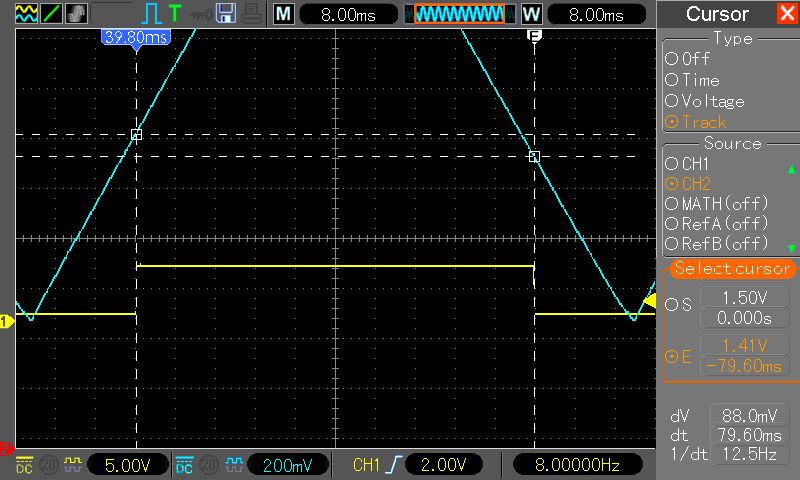800x480 pixels.
Task: Click the green up arrow in Source list
Action: (791, 169)
